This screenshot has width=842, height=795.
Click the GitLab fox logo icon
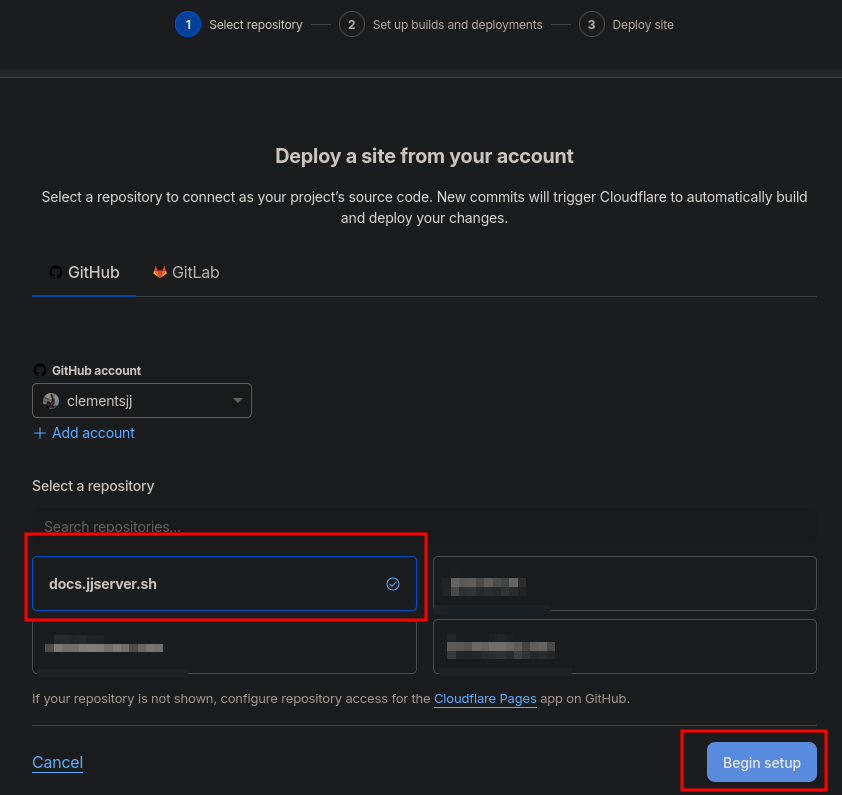tap(160, 272)
